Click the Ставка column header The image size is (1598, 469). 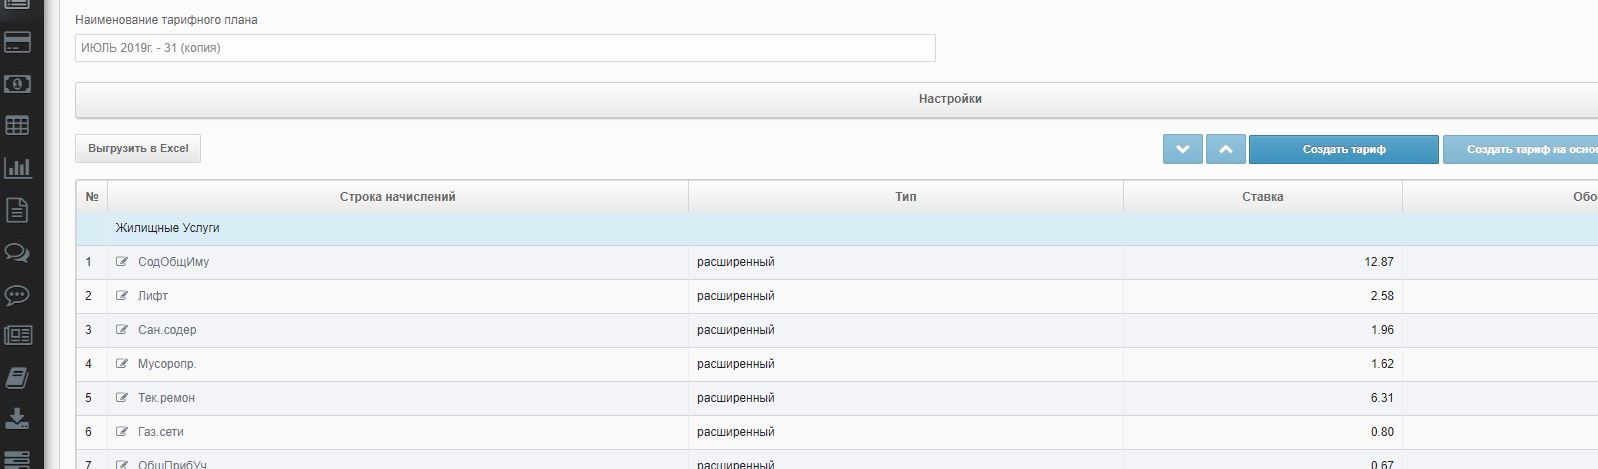(1262, 197)
